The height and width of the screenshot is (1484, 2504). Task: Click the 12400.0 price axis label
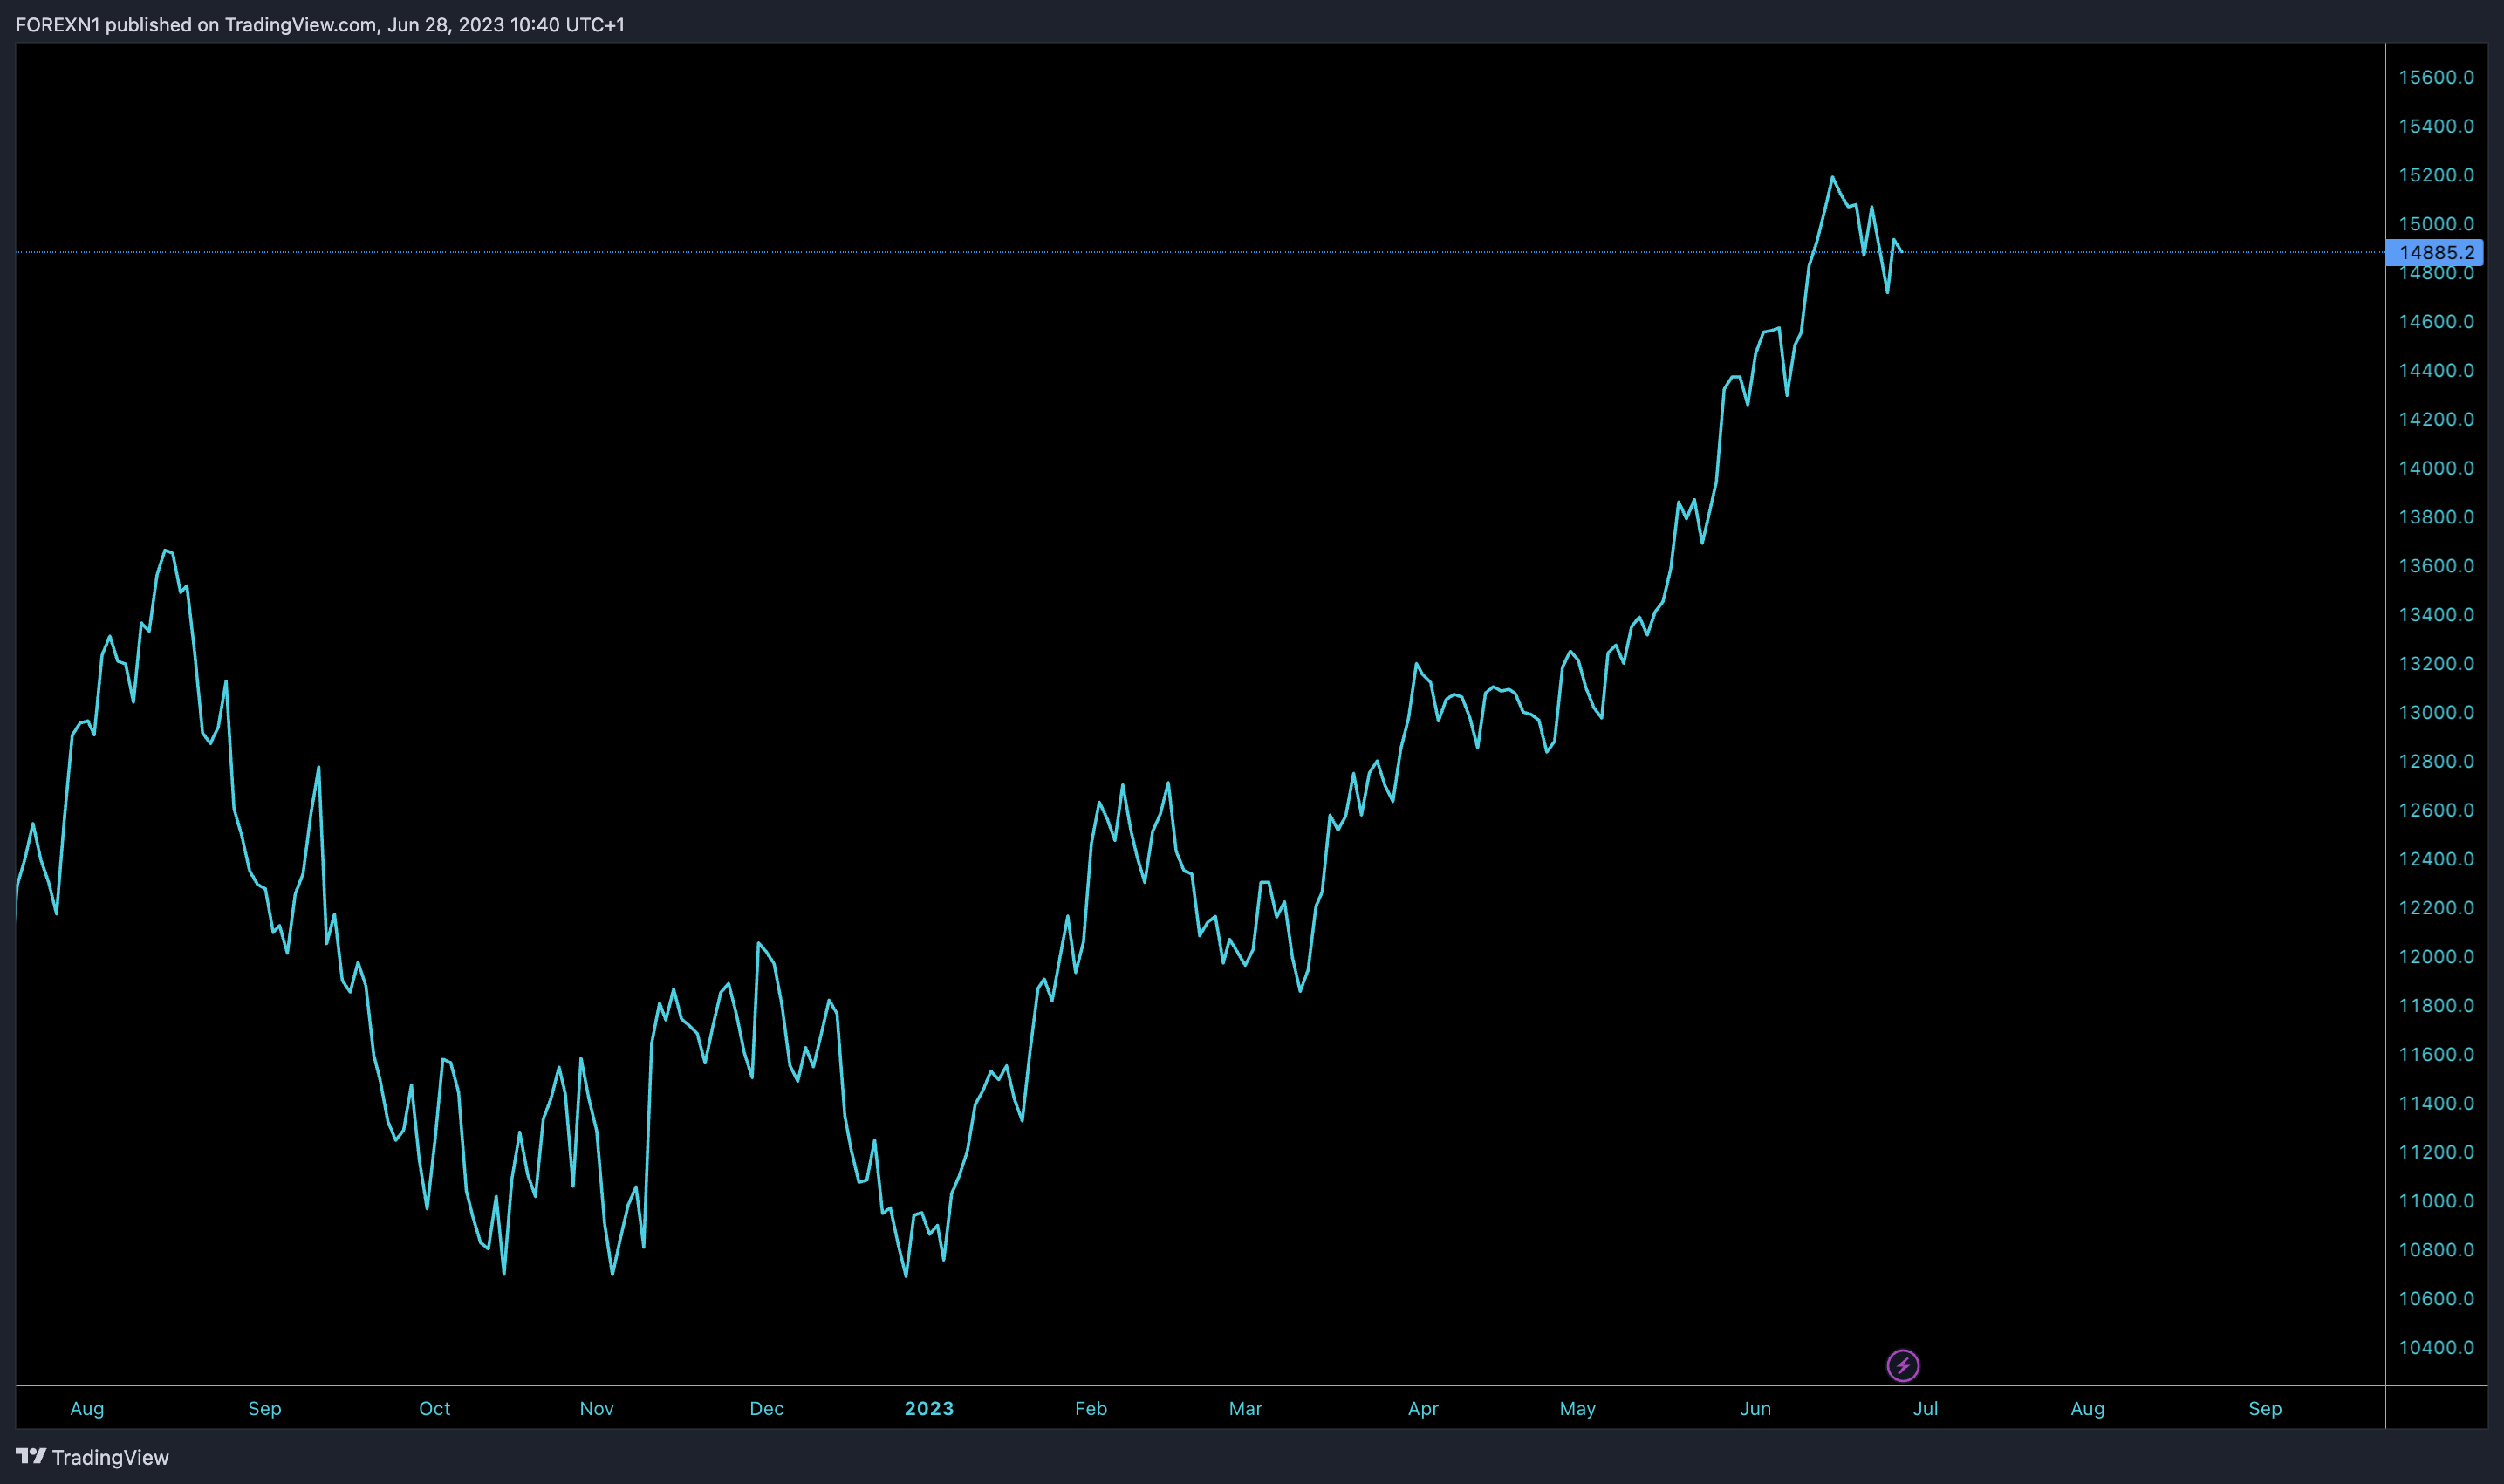click(2436, 859)
